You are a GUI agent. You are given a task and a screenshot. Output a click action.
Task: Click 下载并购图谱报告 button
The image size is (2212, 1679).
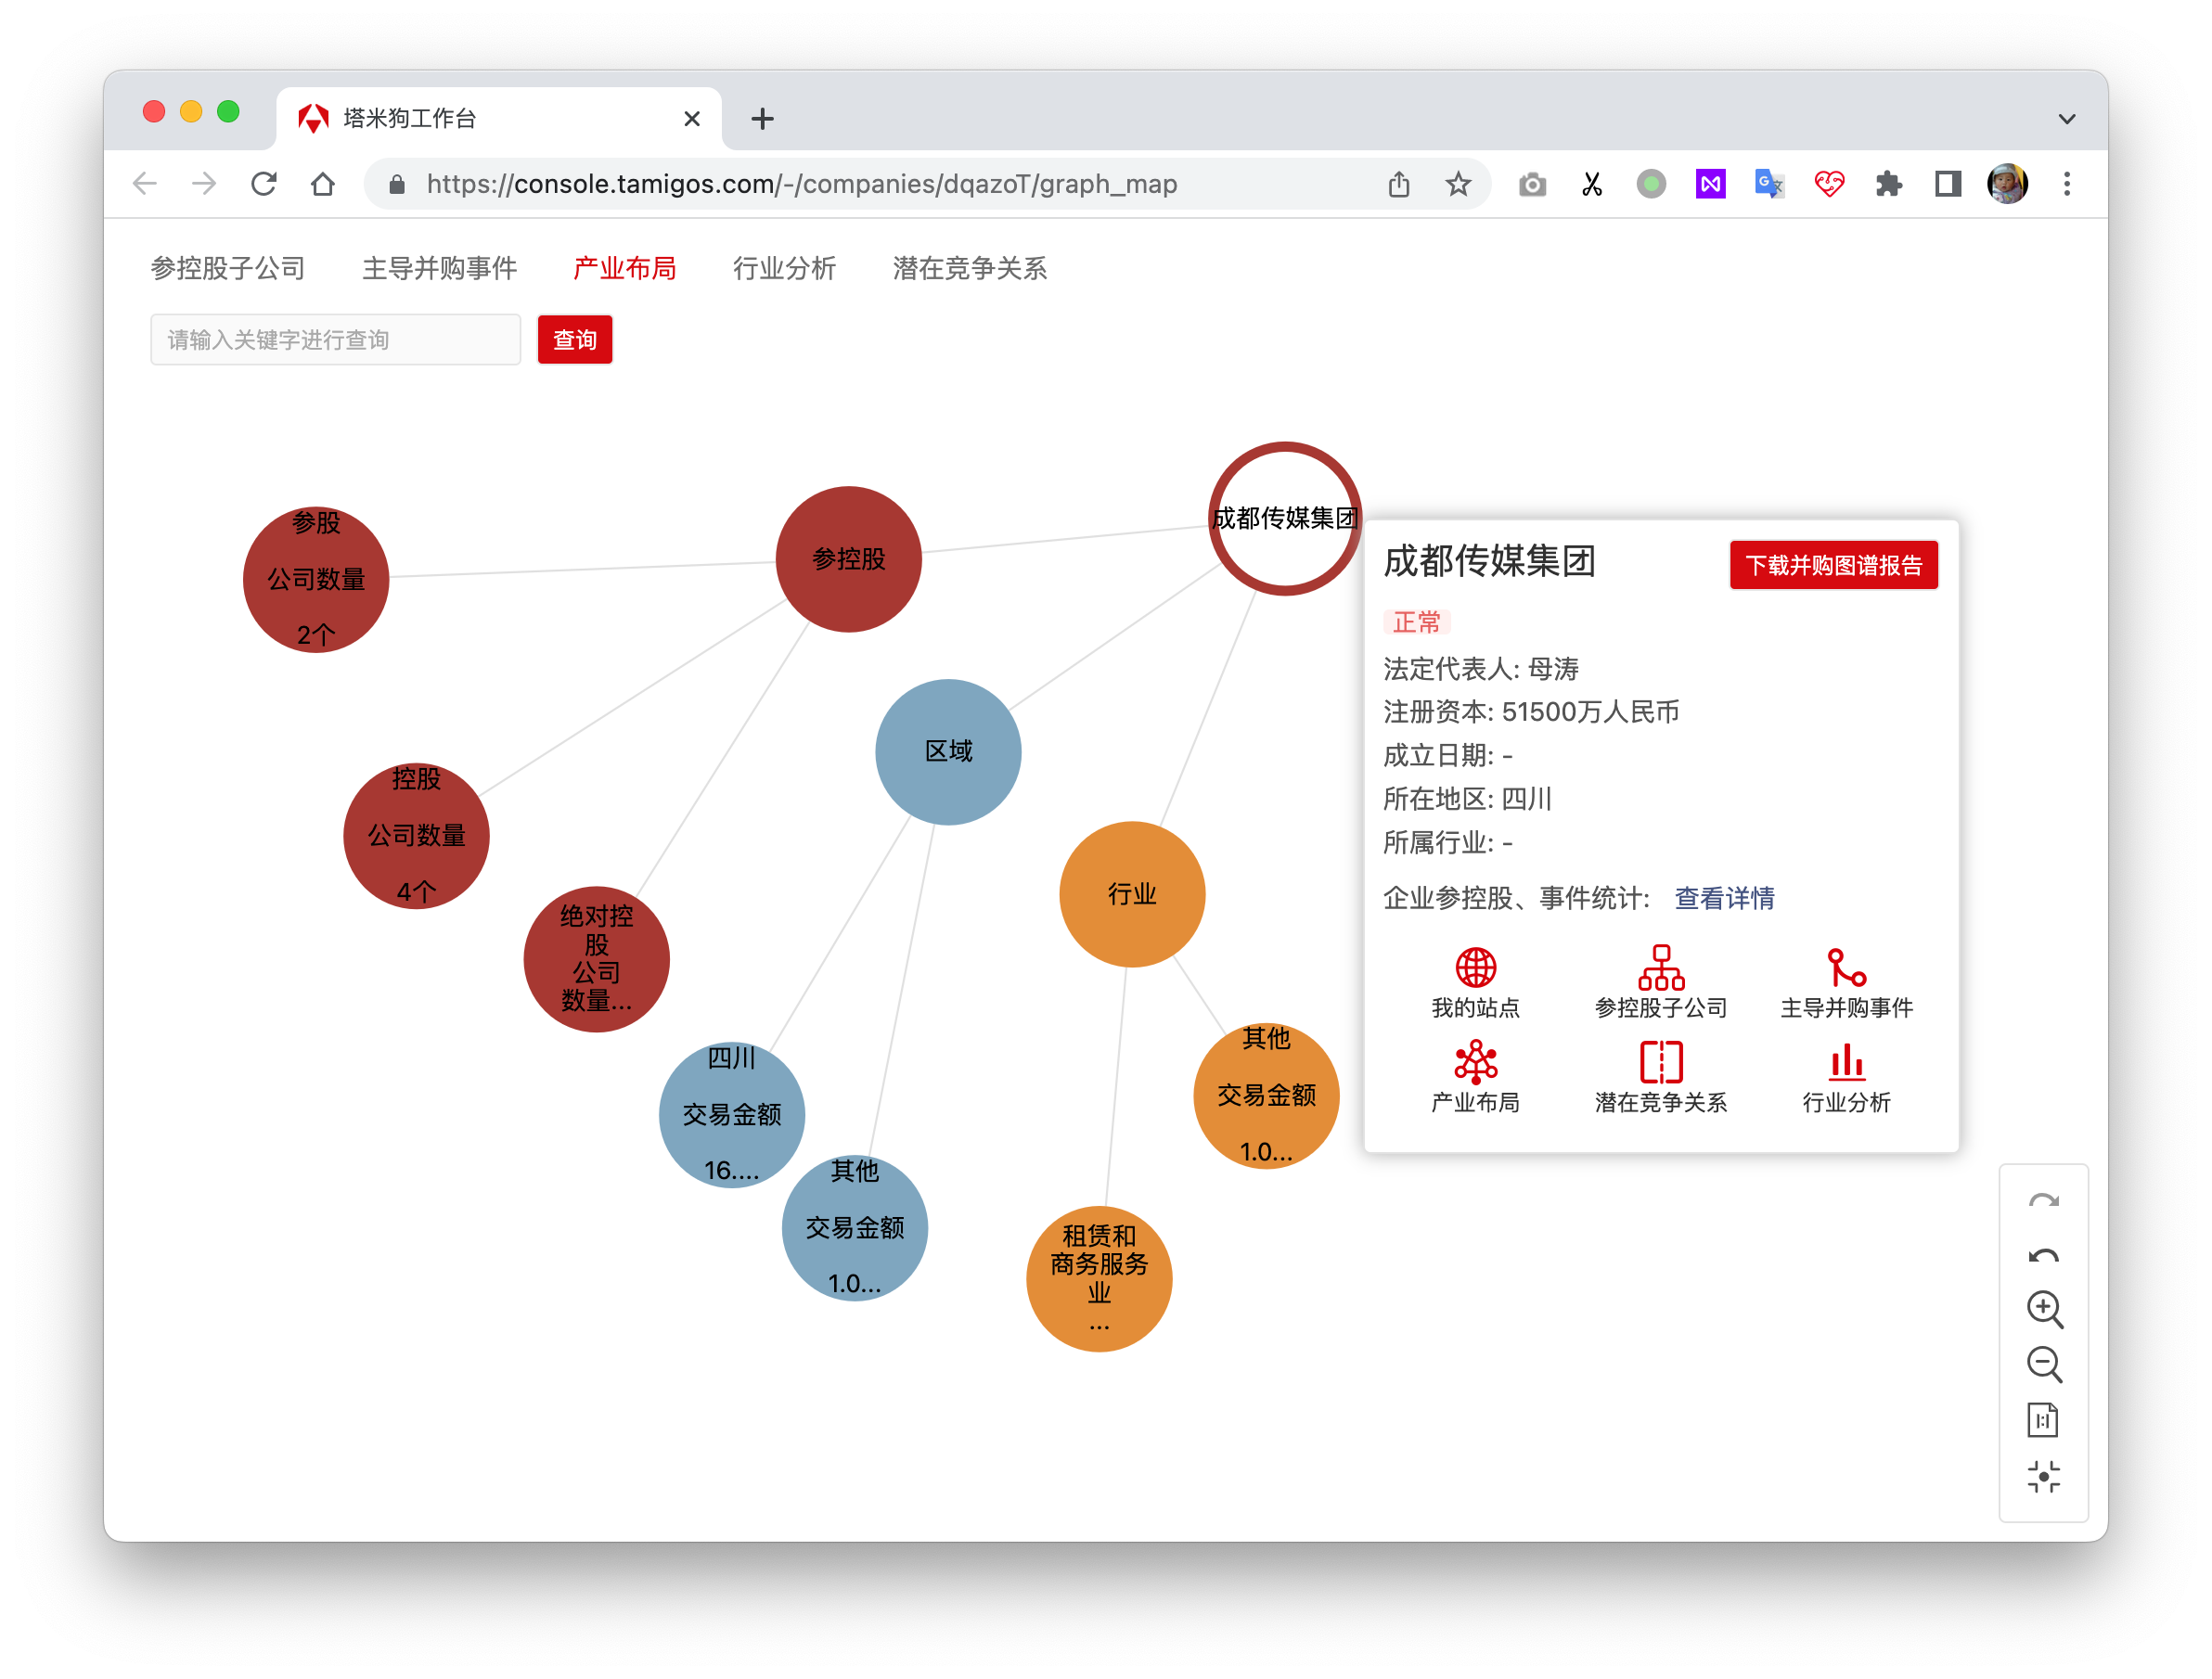click(x=1833, y=565)
